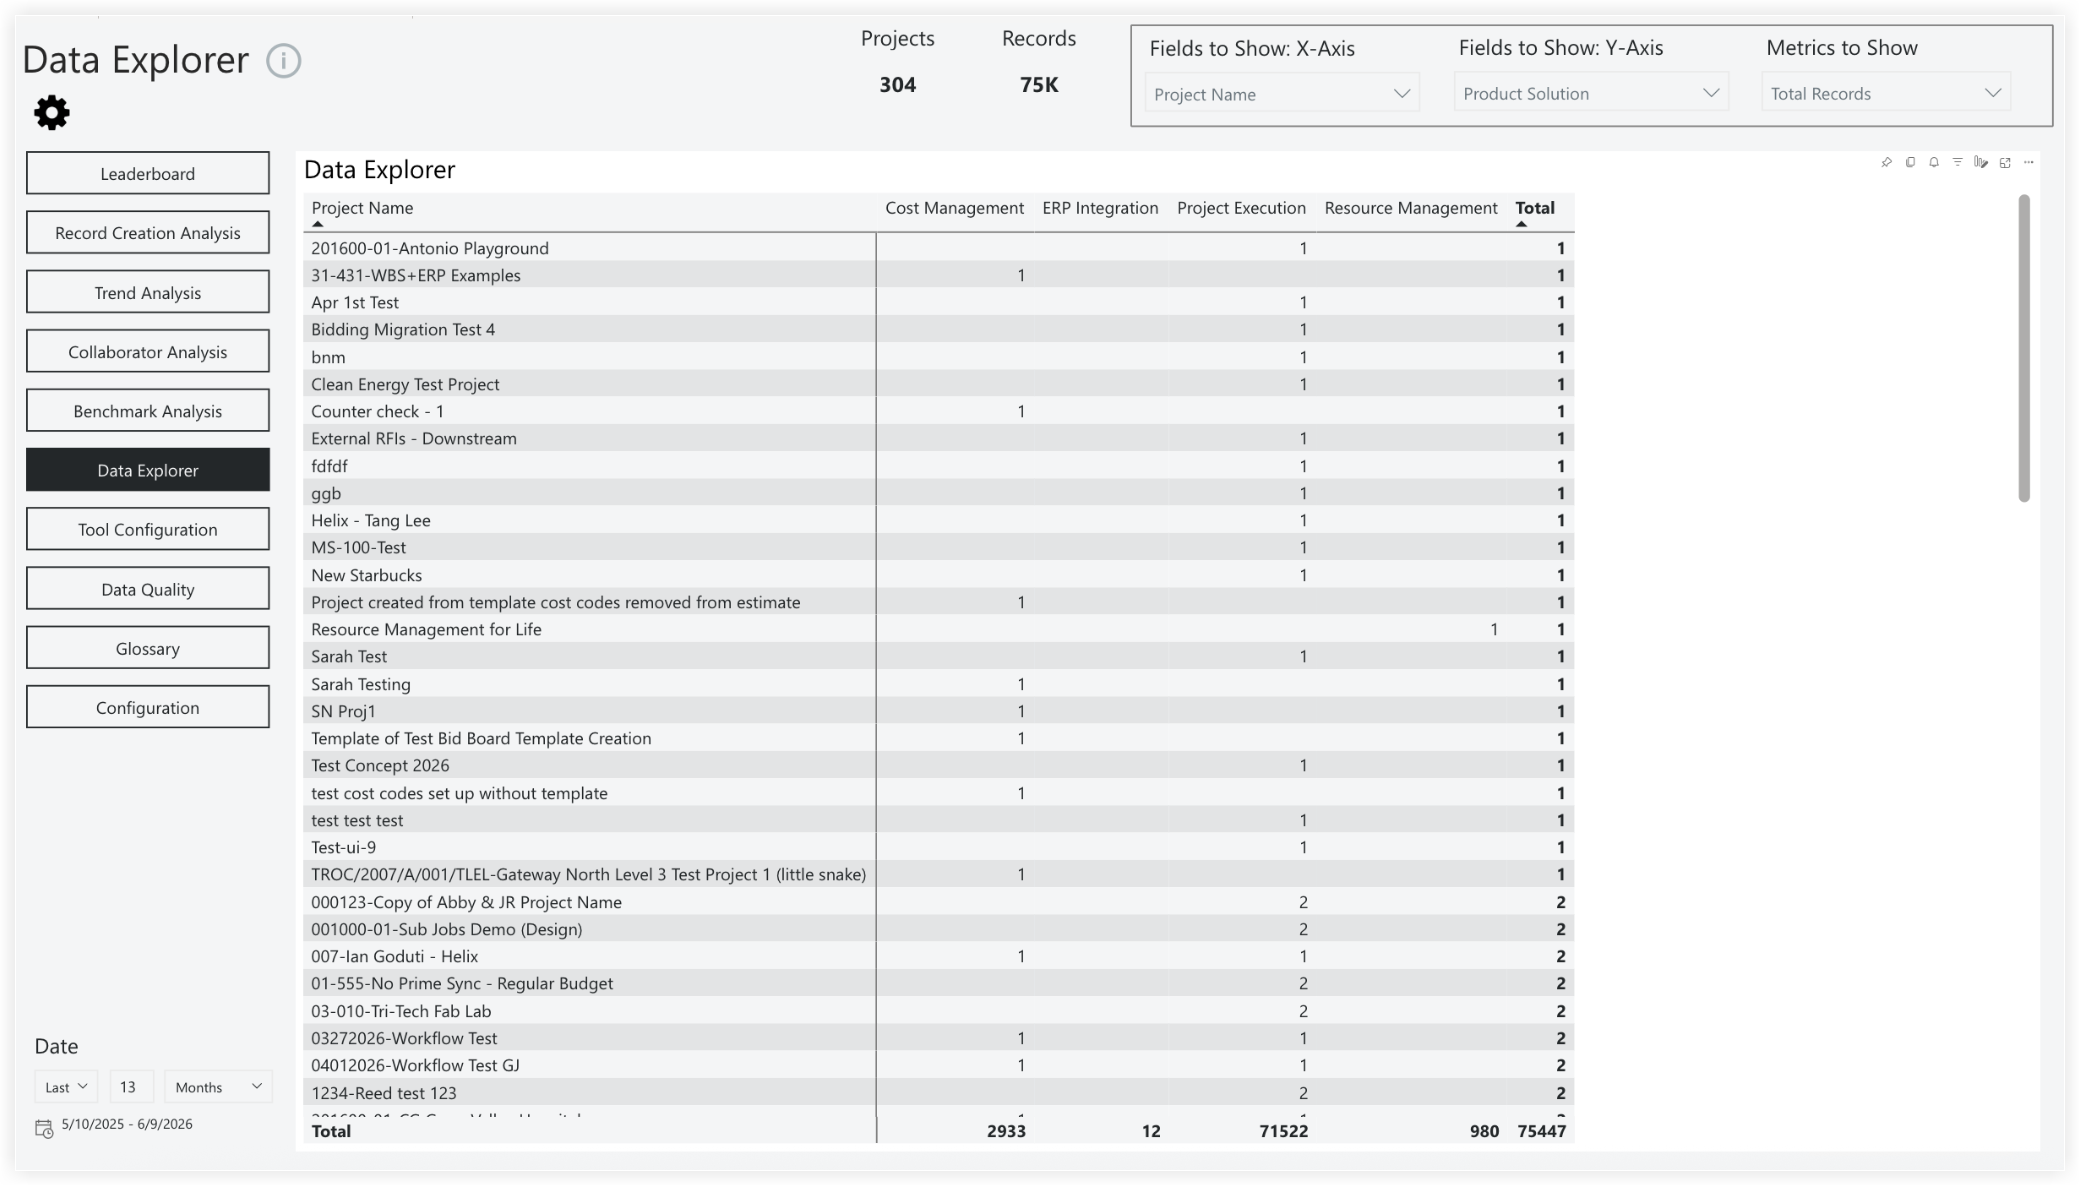Select row '03-010-Tri-Tech Fab Lab'
The width and height of the screenshot is (2080, 1186).
click(x=938, y=1011)
